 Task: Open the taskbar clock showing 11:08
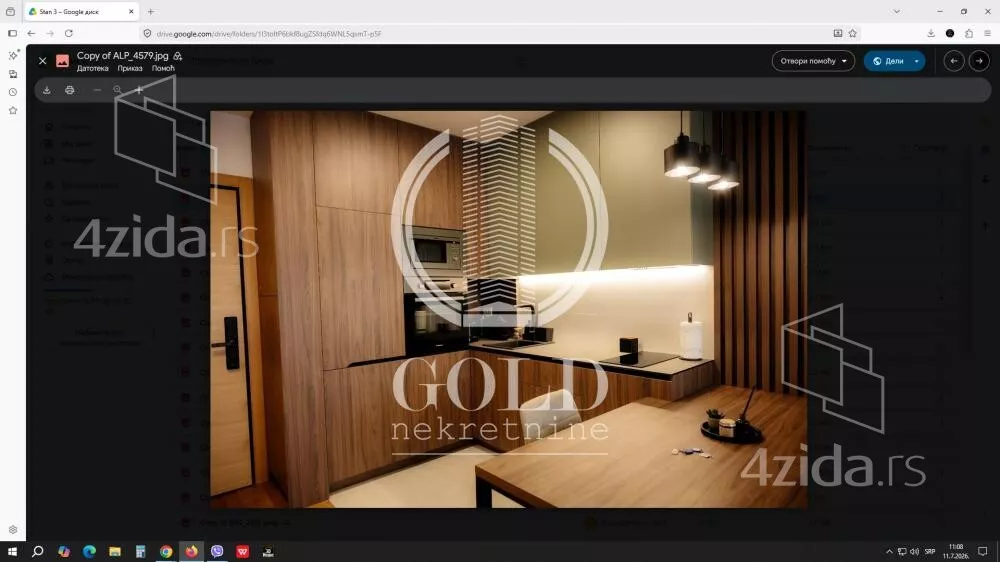click(x=956, y=551)
